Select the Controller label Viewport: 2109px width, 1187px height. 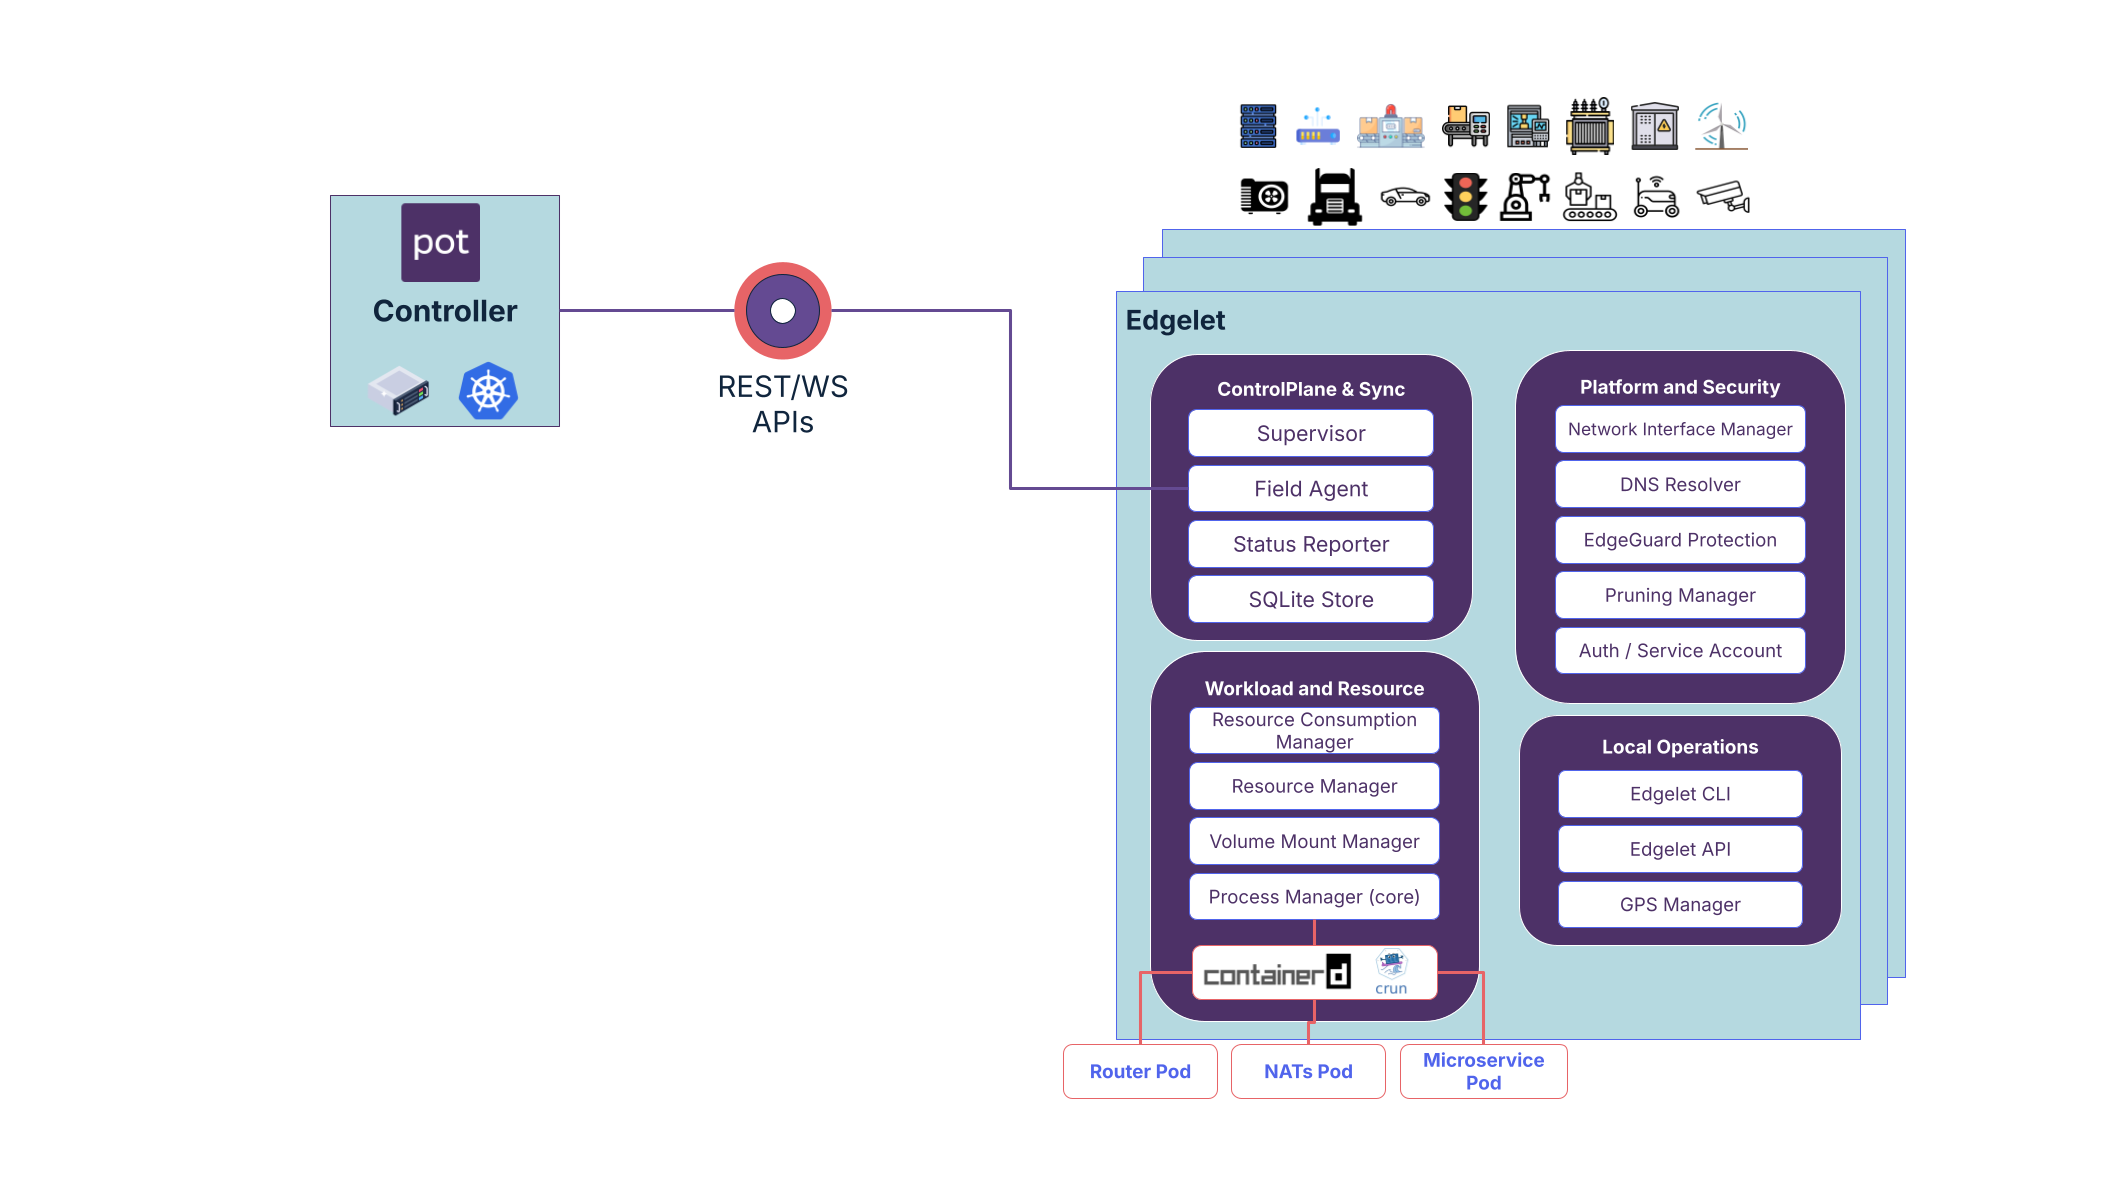click(445, 311)
